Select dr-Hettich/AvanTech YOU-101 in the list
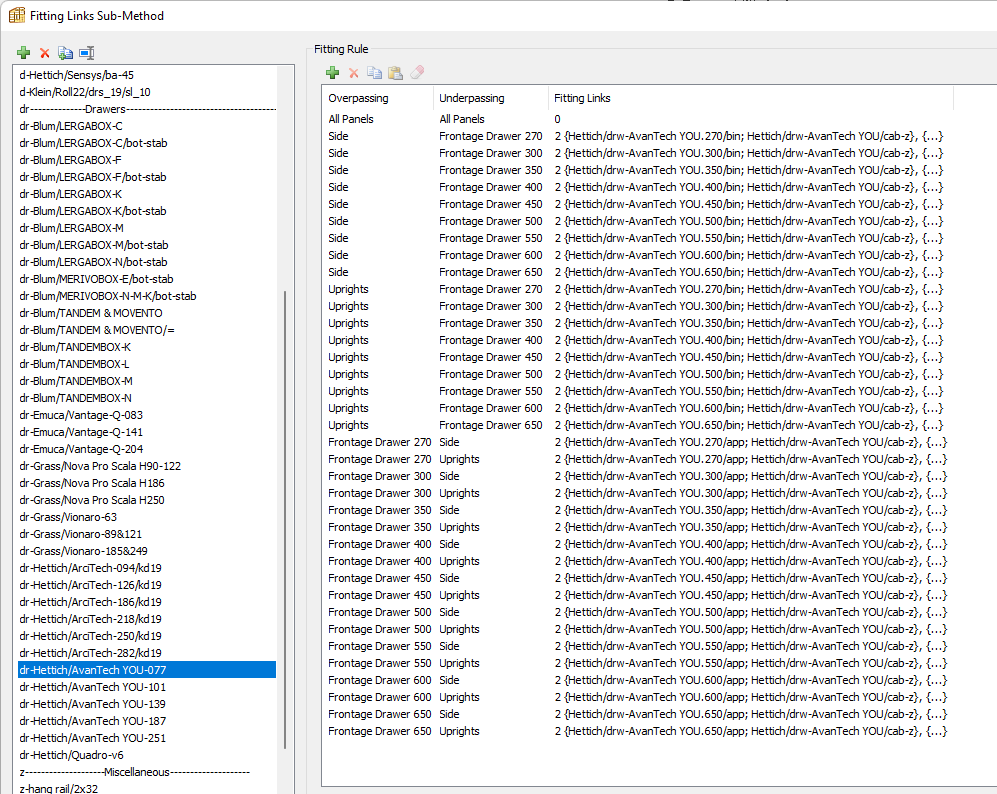Screen dimensions: 997x794 tap(147, 687)
